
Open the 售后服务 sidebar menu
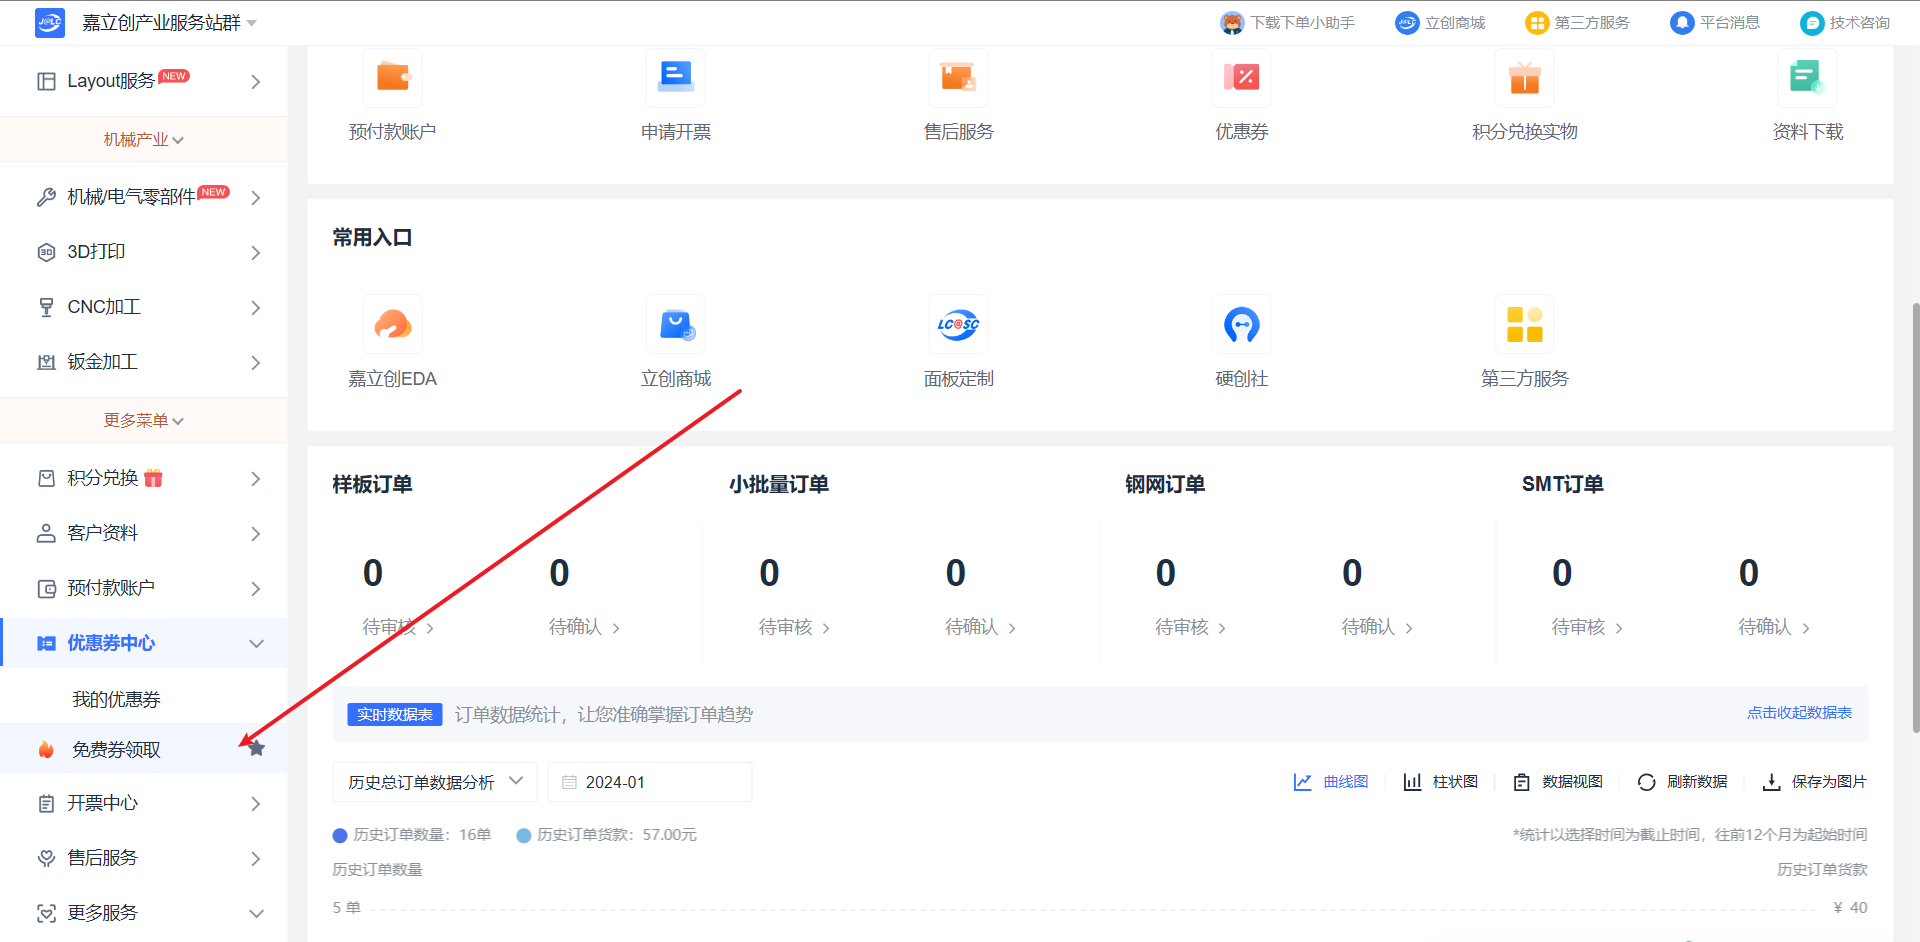coord(144,858)
